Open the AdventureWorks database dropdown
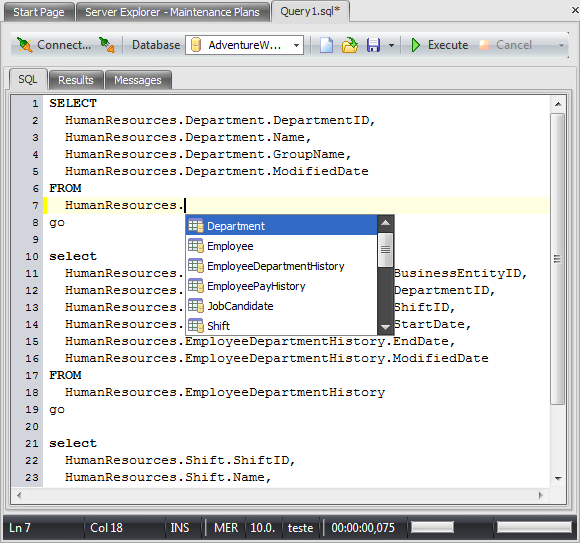This screenshot has width=580, height=543. click(x=296, y=45)
